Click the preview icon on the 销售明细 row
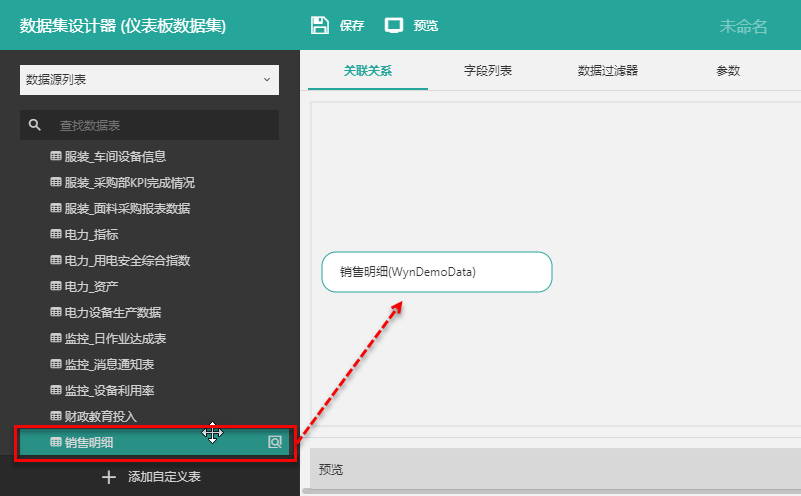This screenshot has height=496, width=801. coord(275,442)
